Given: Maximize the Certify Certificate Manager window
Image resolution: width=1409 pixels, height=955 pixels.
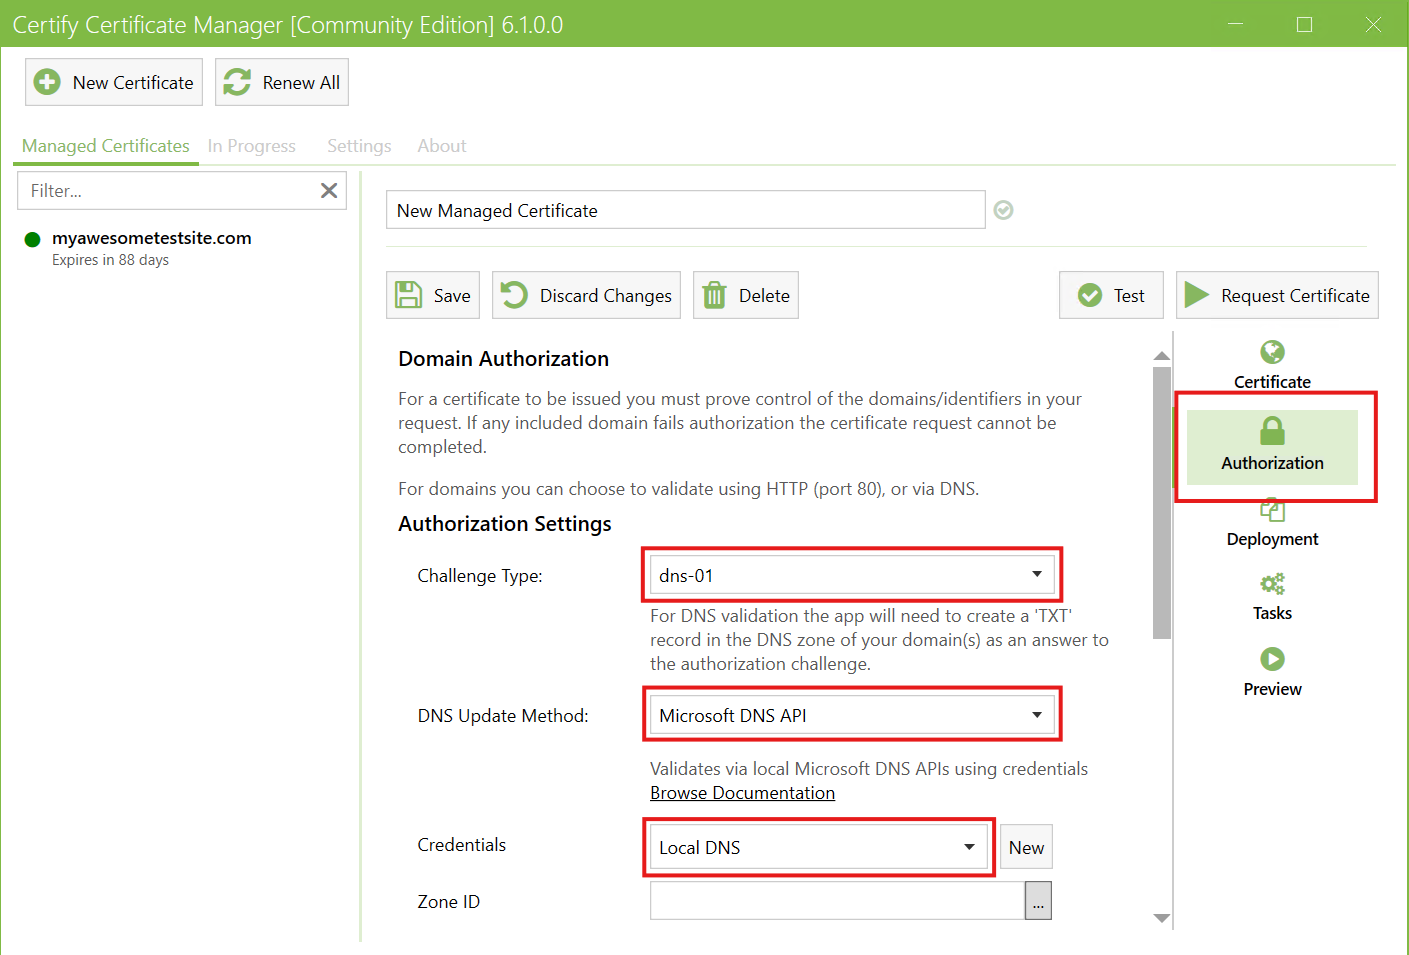Looking at the screenshot, I should point(1304,24).
